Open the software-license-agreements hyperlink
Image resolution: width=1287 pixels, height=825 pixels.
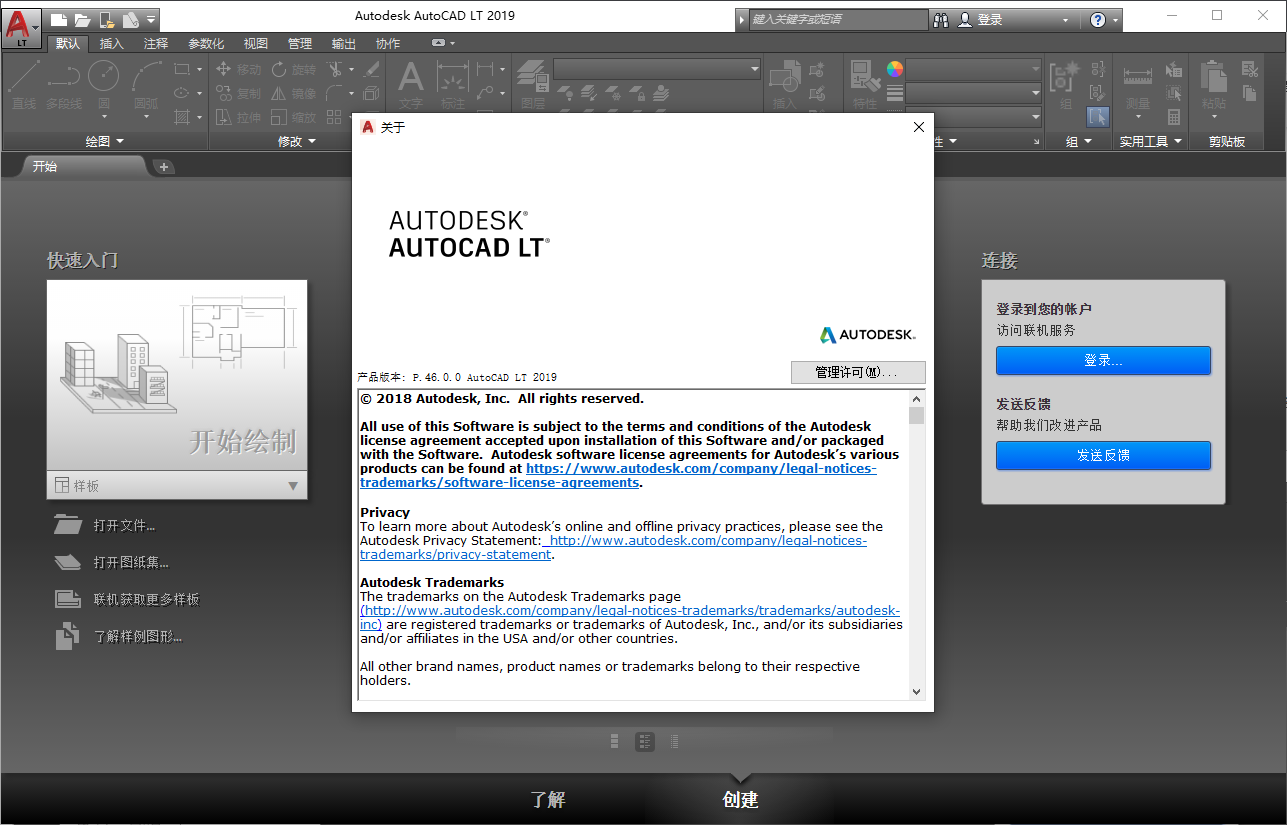pyautogui.click(x=701, y=468)
